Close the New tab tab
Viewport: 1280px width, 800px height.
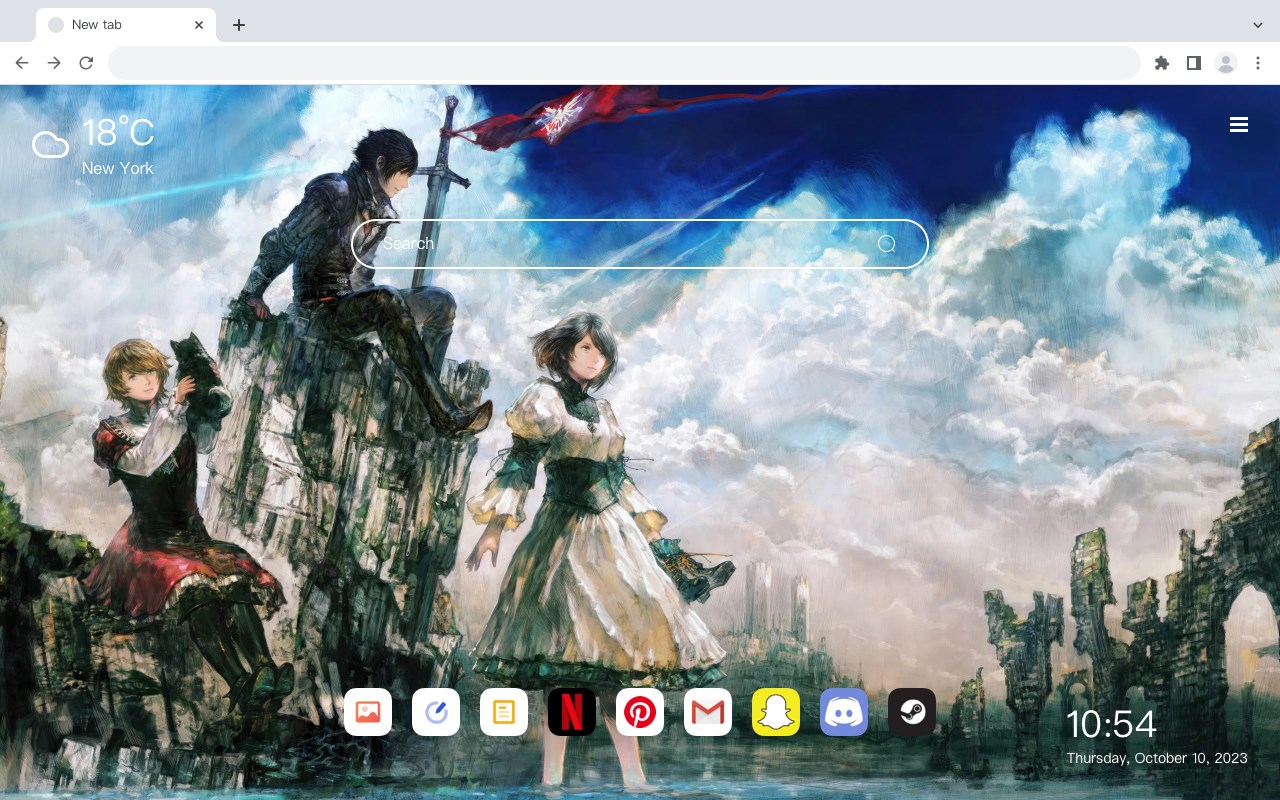point(199,25)
